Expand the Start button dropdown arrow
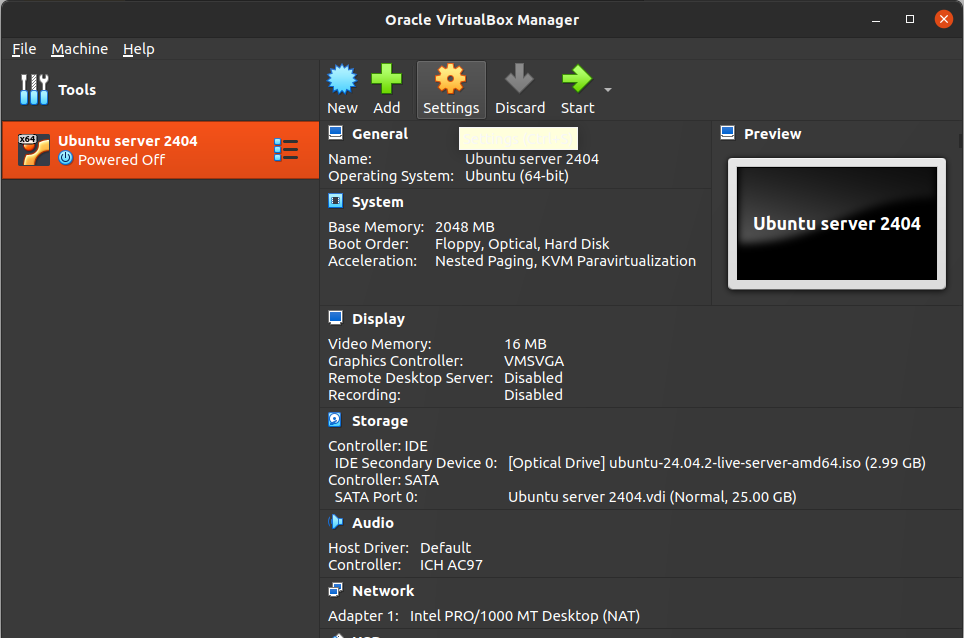This screenshot has width=964, height=638. point(608,90)
